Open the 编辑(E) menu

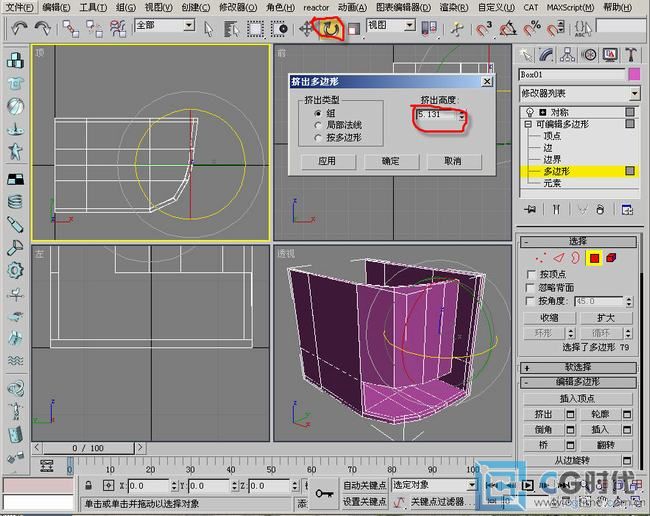(56, 7)
